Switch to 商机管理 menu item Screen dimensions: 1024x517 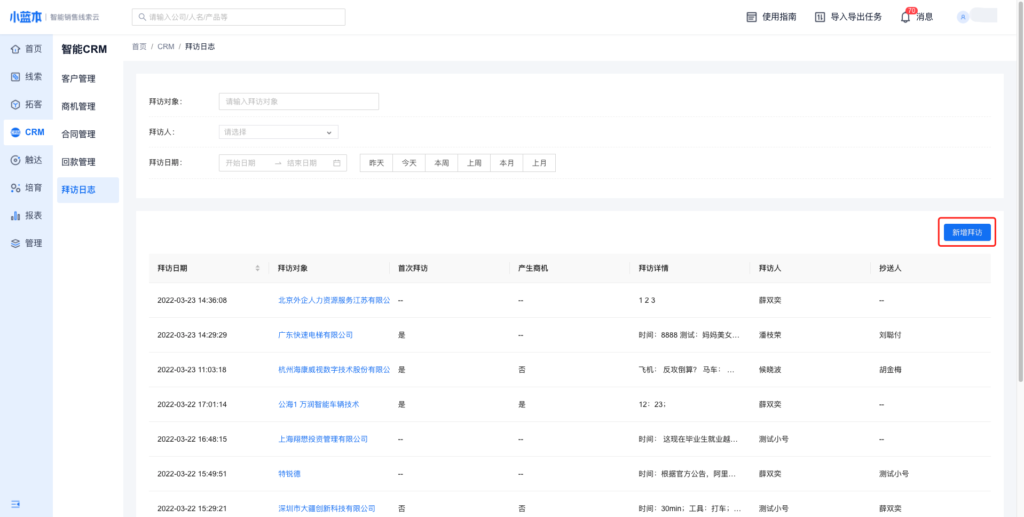click(78, 107)
